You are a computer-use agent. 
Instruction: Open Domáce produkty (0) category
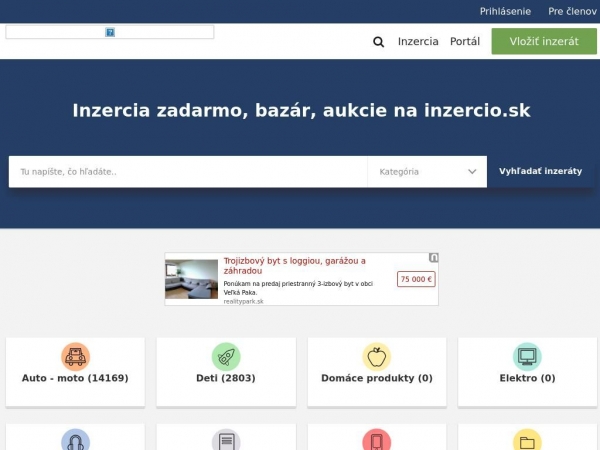click(x=377, y=378)
